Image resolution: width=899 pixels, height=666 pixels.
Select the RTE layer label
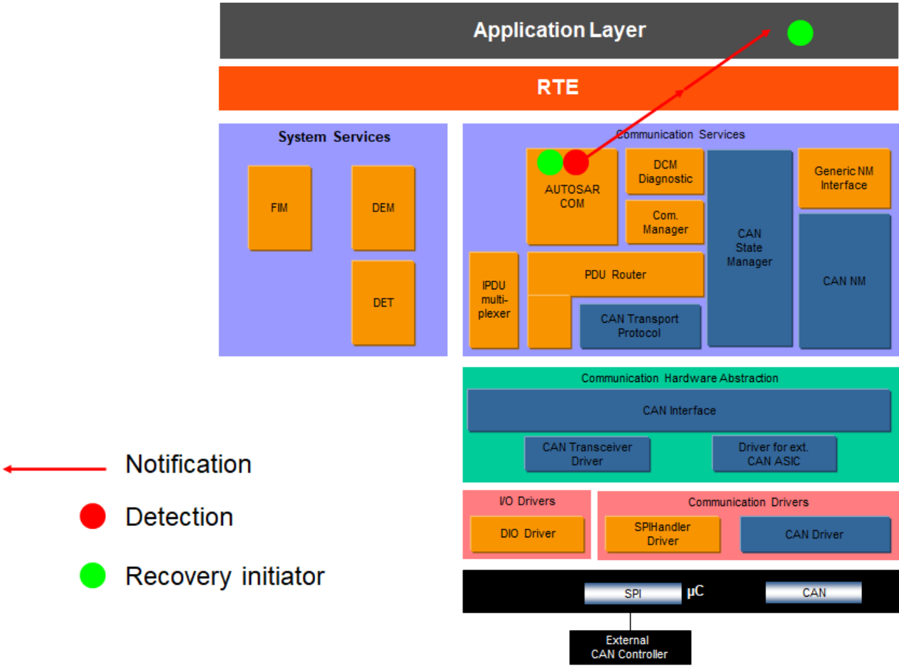(x=557, y=87)
